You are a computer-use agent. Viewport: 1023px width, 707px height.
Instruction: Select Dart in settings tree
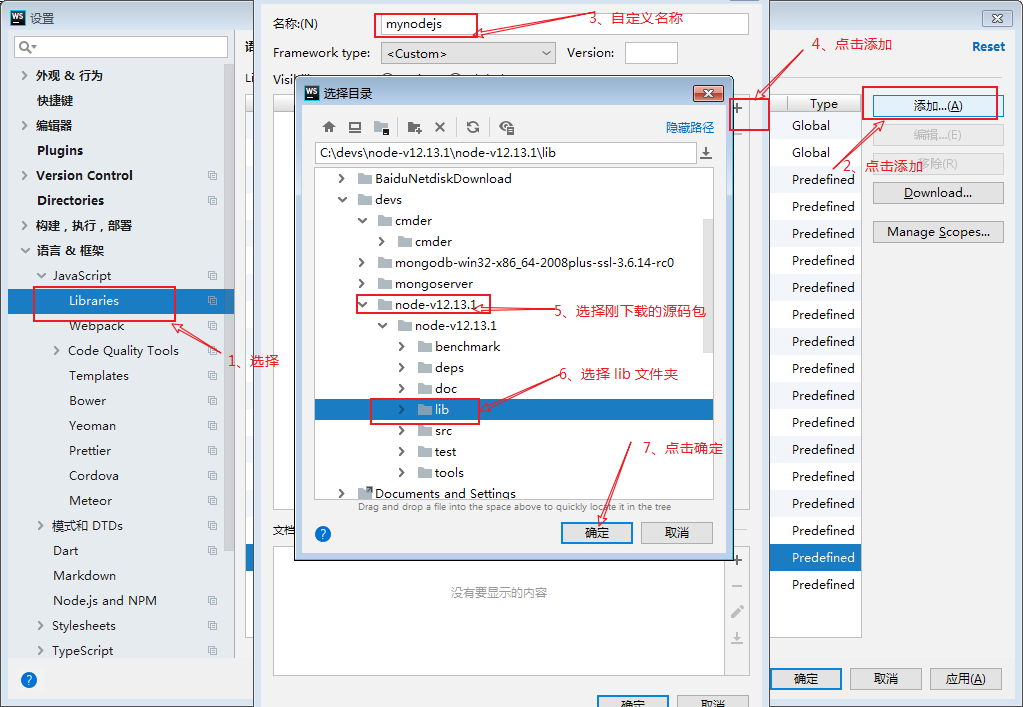pyautogui.click(x=65, y=550)
